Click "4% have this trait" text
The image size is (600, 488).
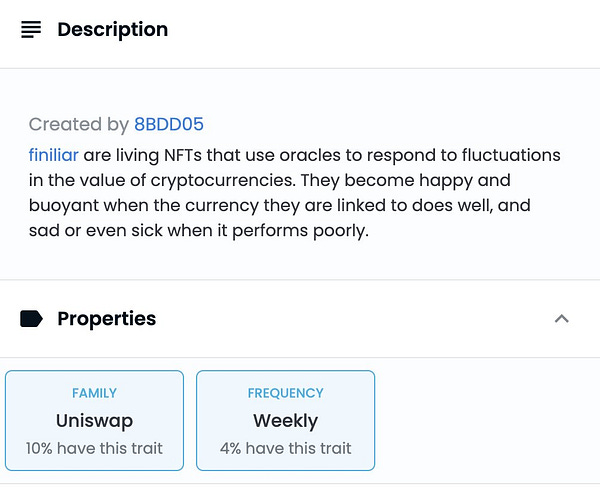tap(285, 448)
